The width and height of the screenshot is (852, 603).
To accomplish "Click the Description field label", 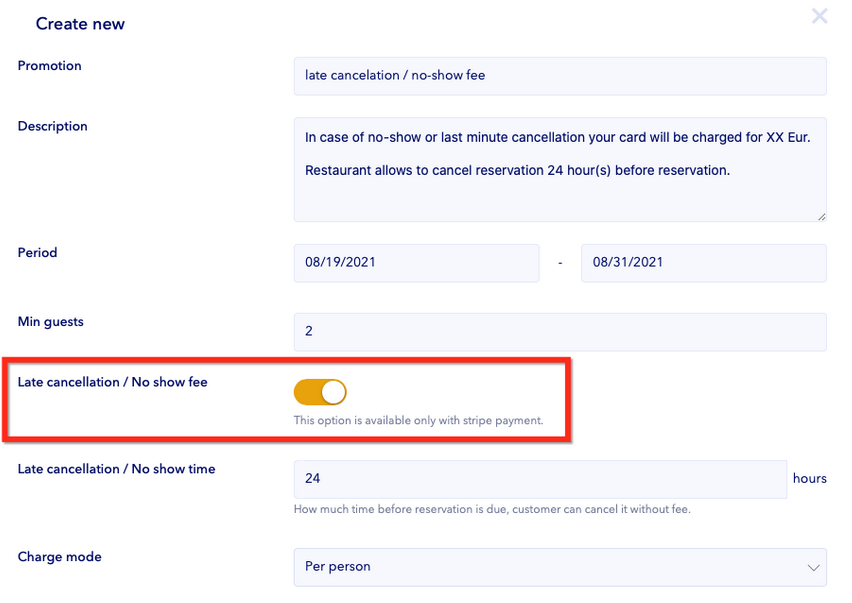I will pos(53,127).
